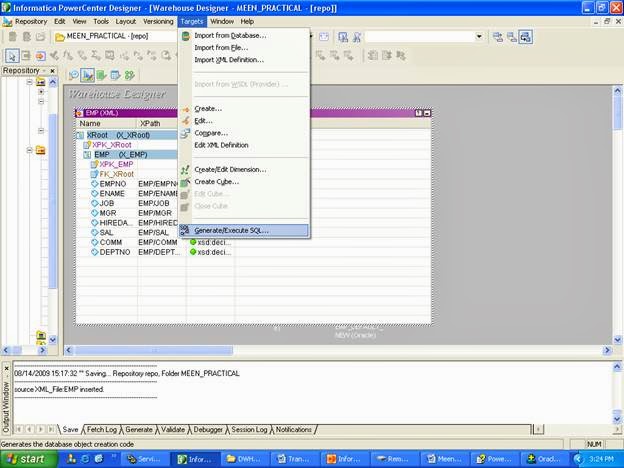Click the Name column header
Screen dimensions: 624x468
106,123
